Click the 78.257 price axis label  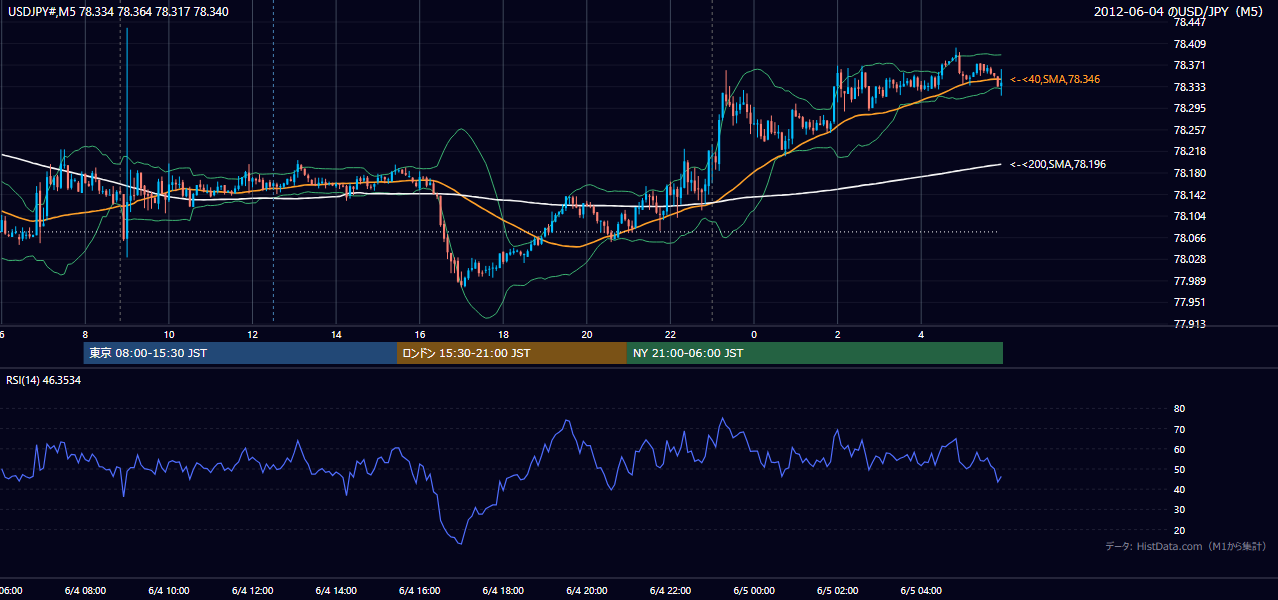point(1190,130)
